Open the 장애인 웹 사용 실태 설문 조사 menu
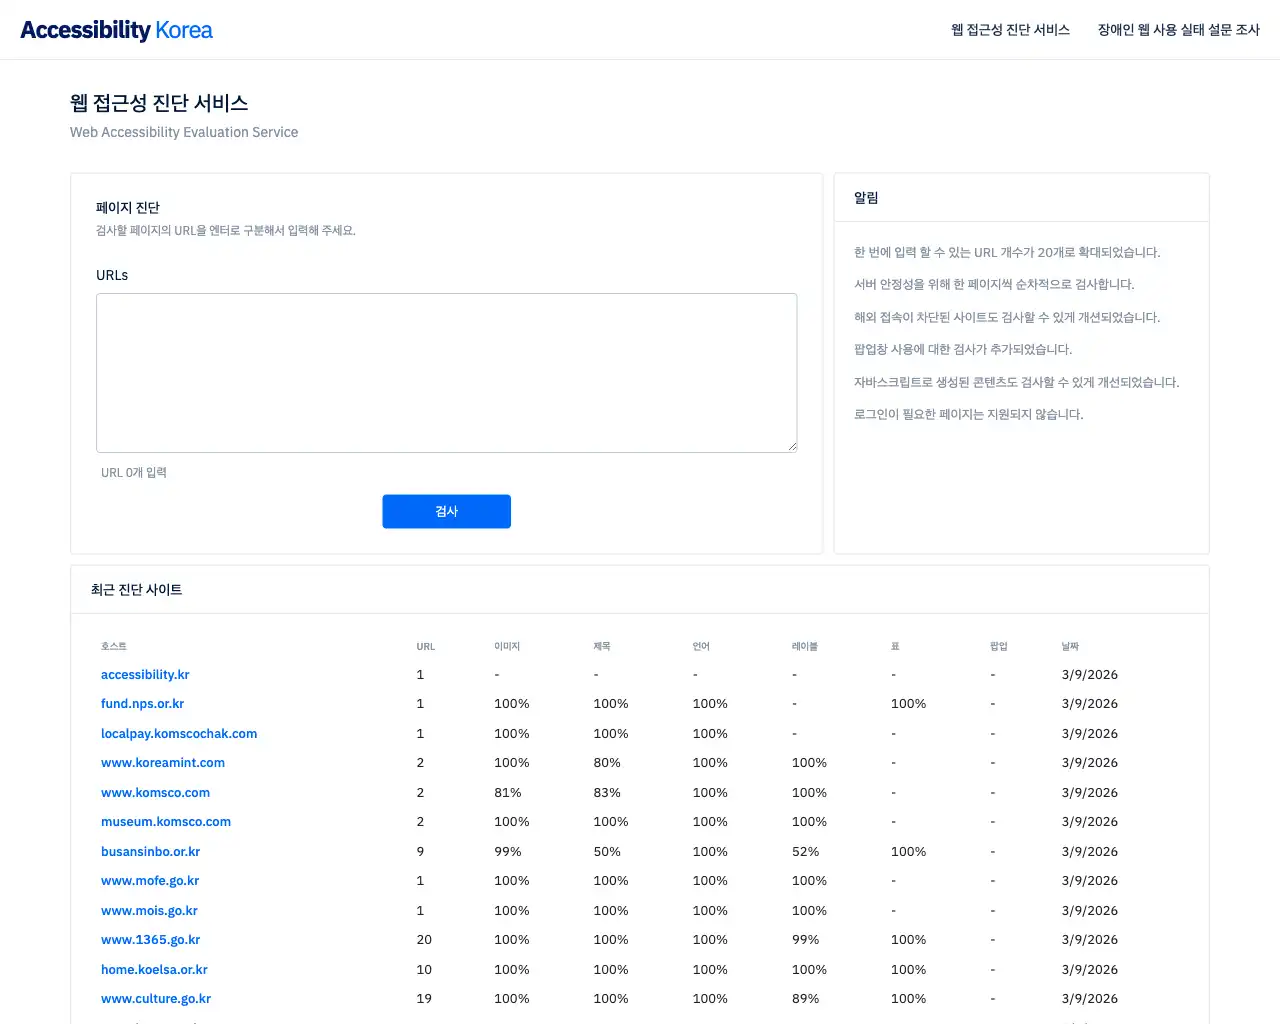Image resolution: width=1280 pixels, height=1024 pixels. 1178,30
